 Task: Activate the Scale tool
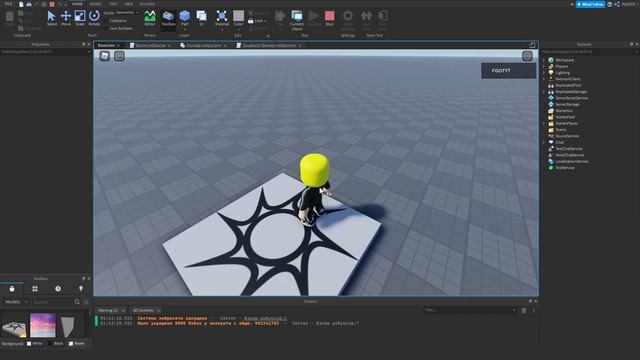pyautogui.click(x=80, y=18)
